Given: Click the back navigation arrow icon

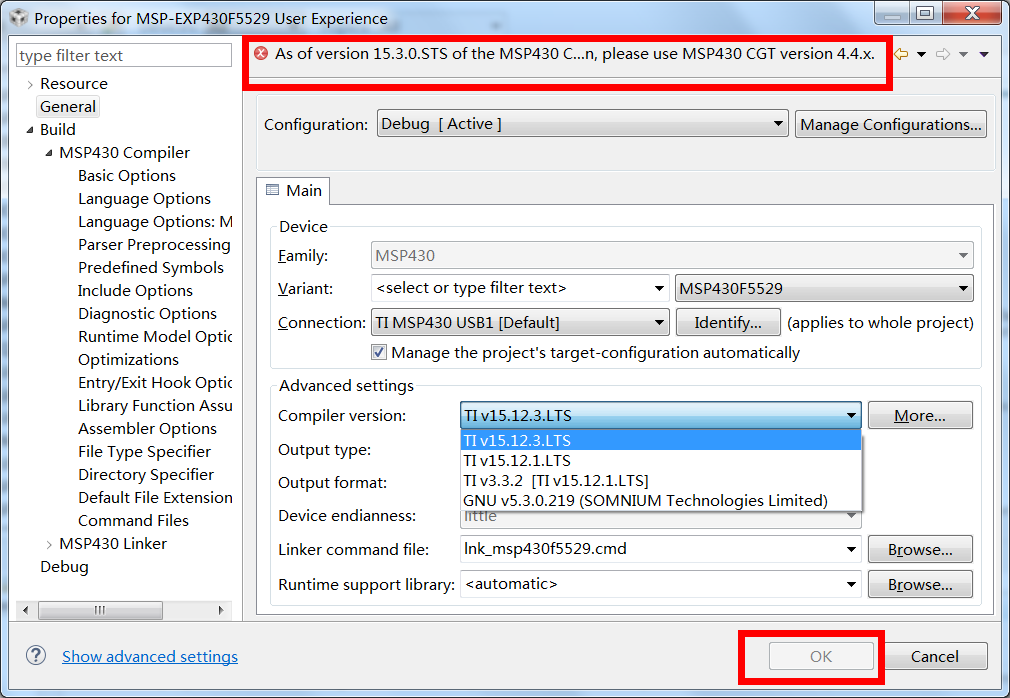Looking at the screenshot, I should [902, 54].
